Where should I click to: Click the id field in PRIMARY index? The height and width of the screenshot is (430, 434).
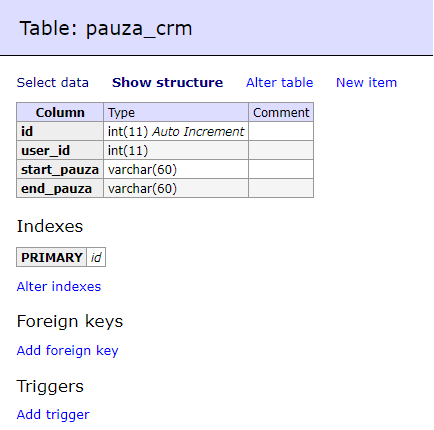click(96, 257)
